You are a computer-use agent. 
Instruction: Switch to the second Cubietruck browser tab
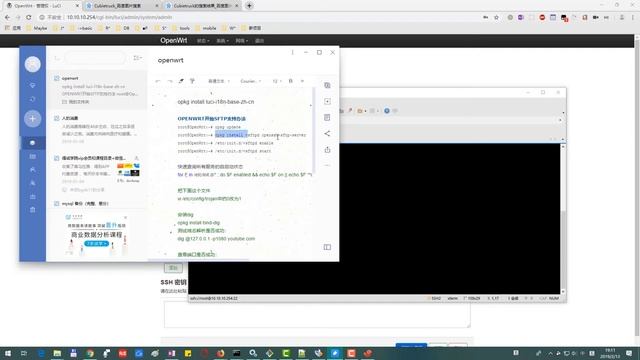coord(122,6)
